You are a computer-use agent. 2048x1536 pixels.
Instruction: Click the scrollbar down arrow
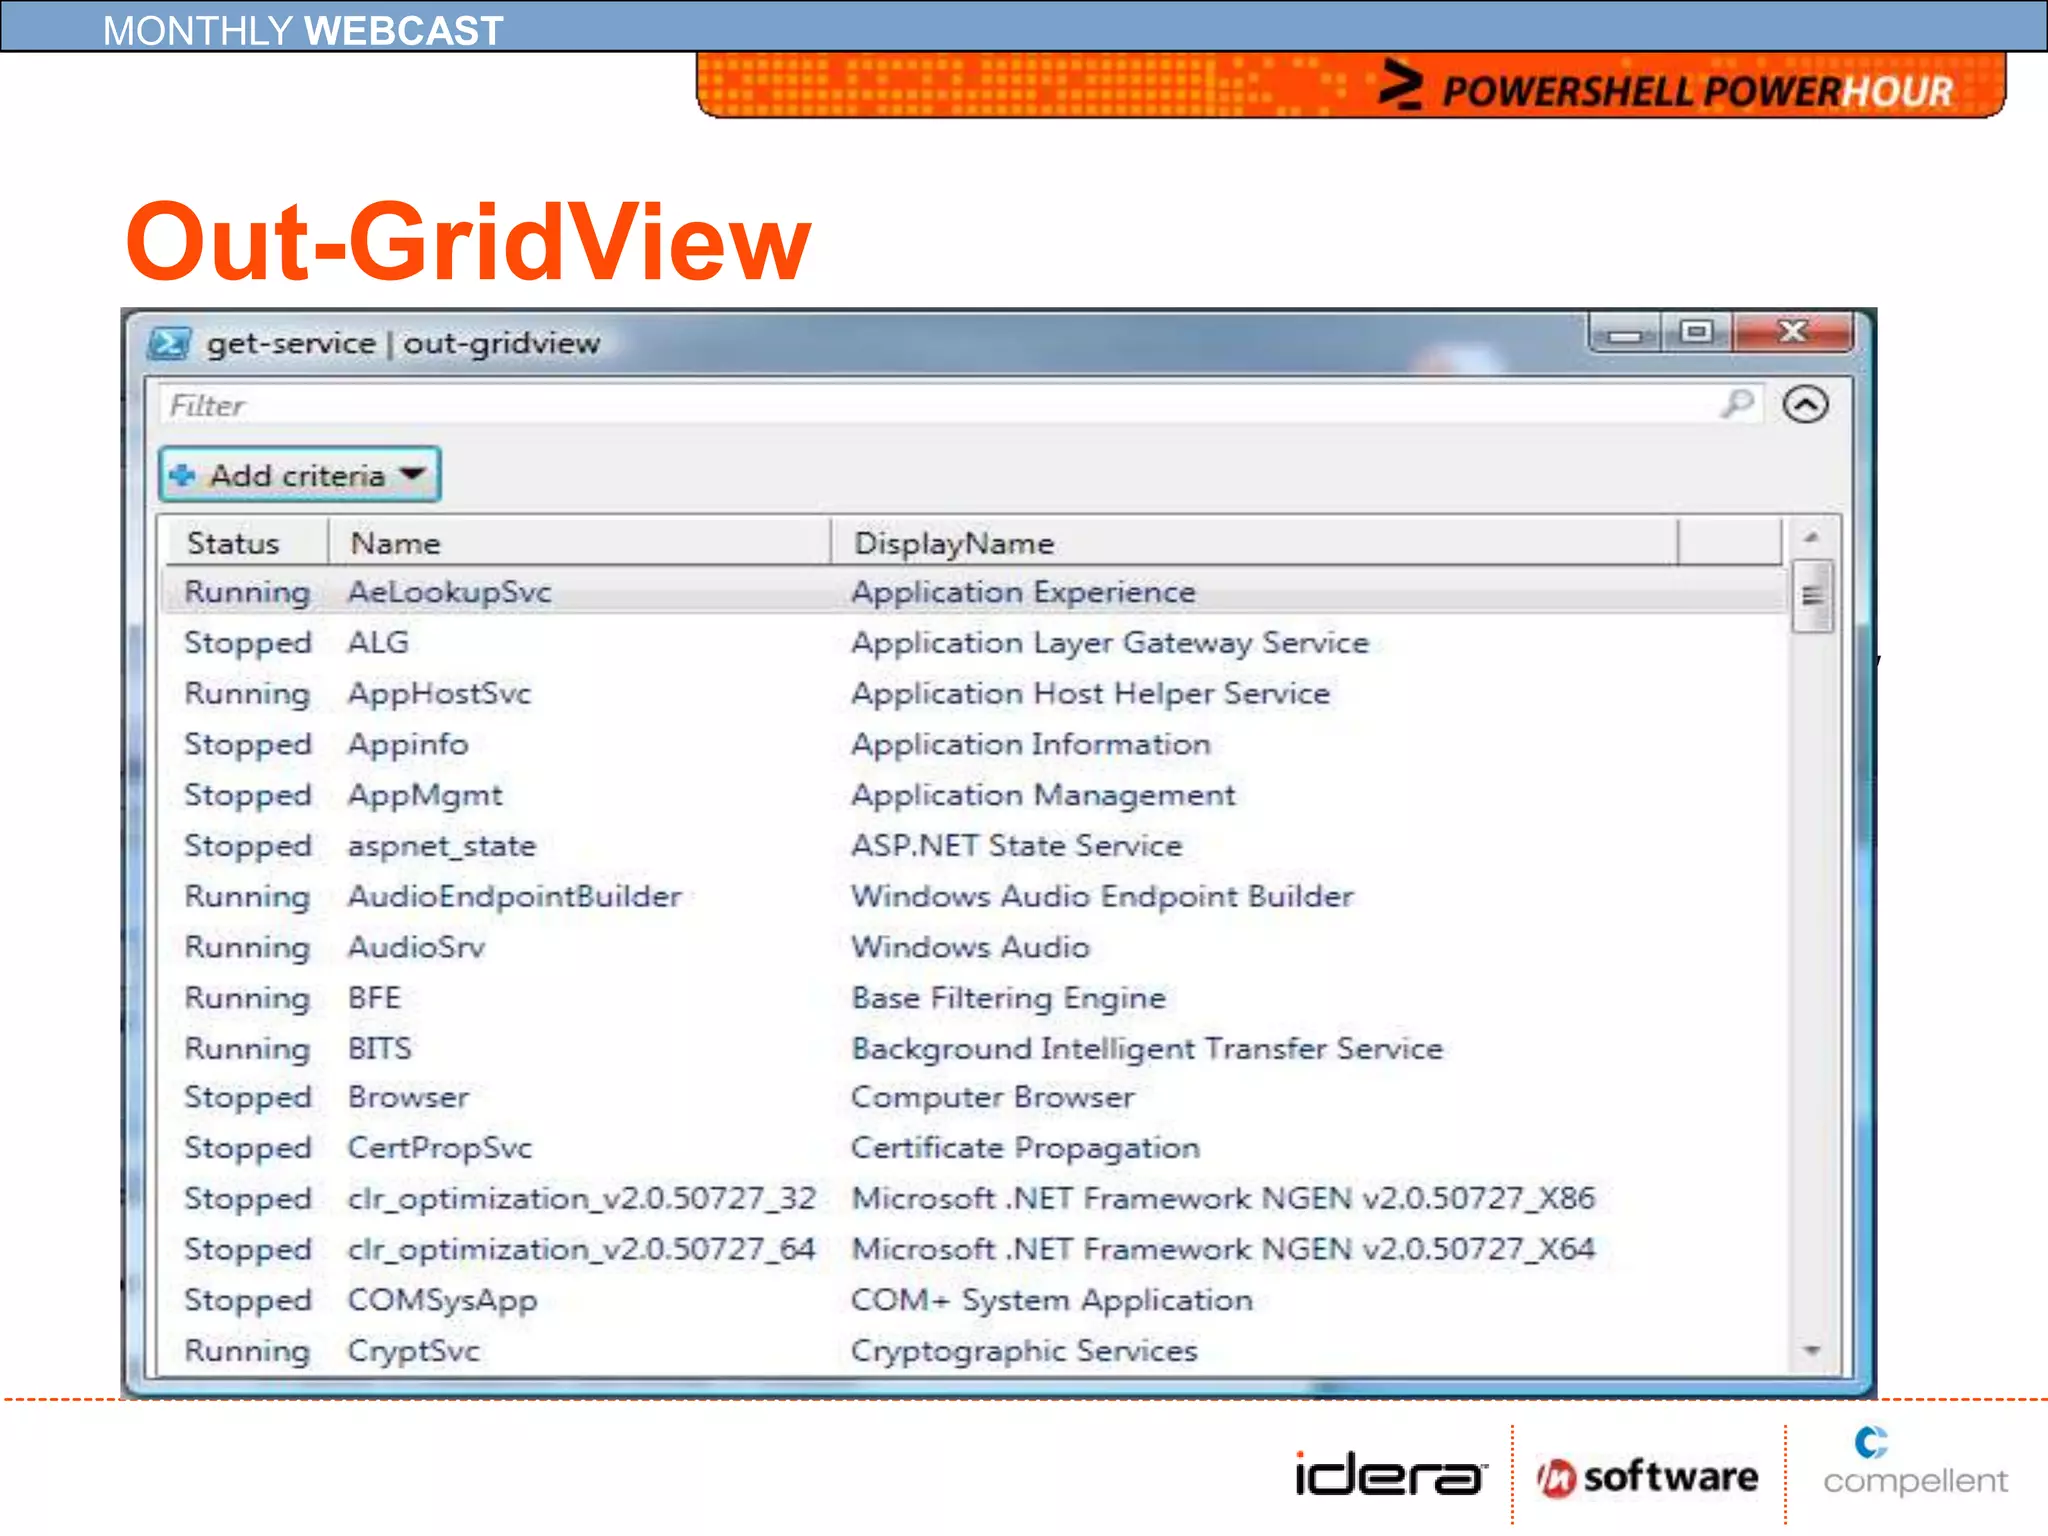(x=1811, y=1351)
